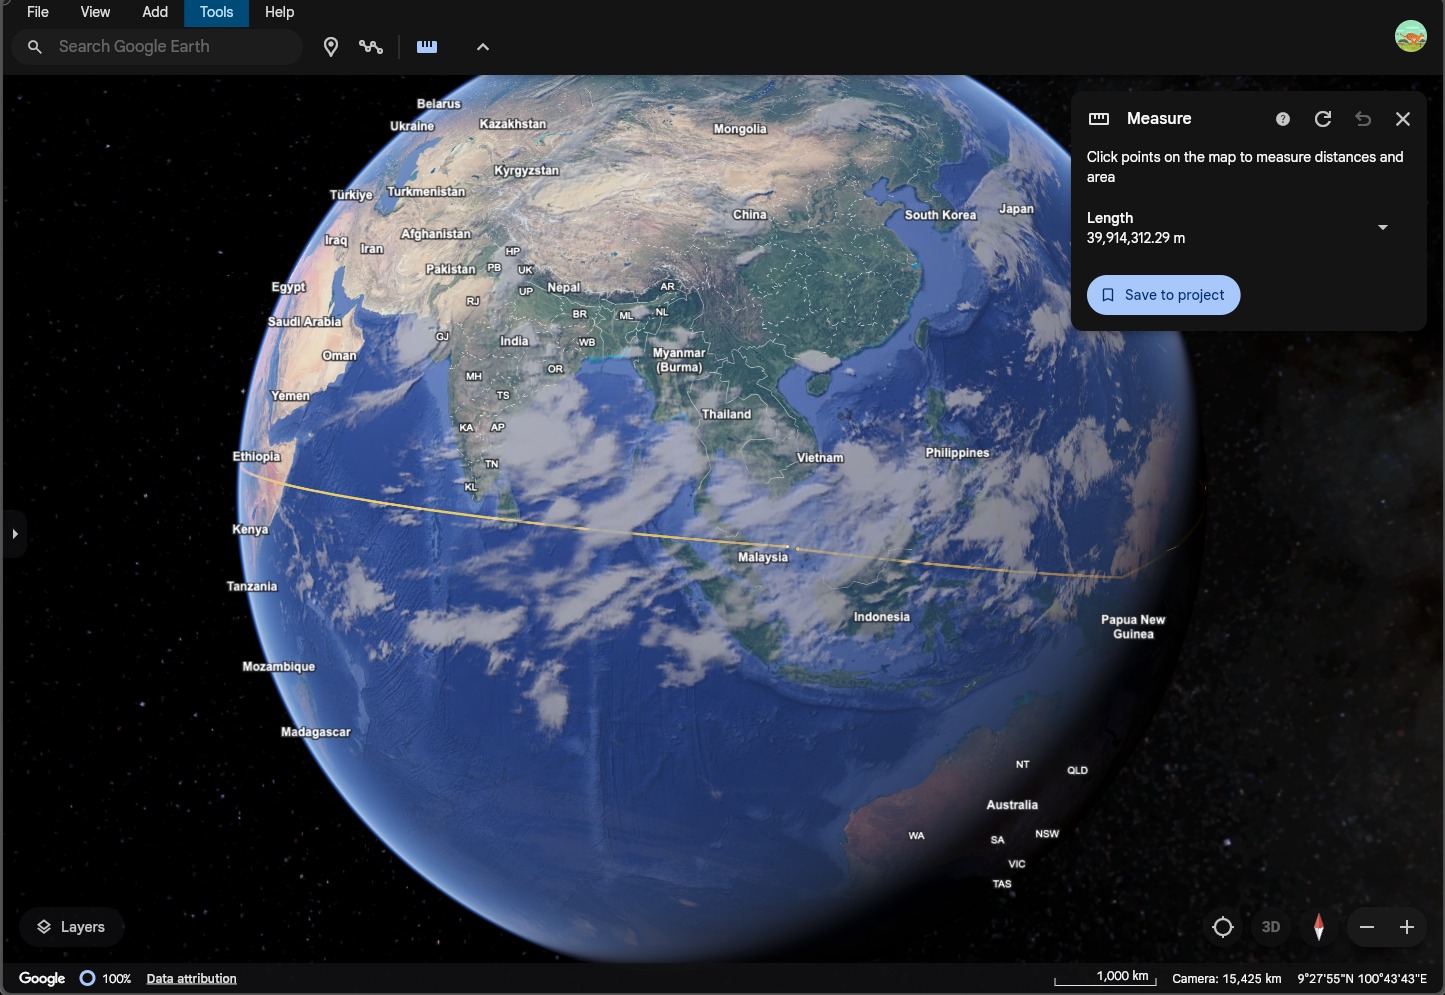Focus the Search Google Earth field
1445x995 pixels.
(x=157, y=47)
